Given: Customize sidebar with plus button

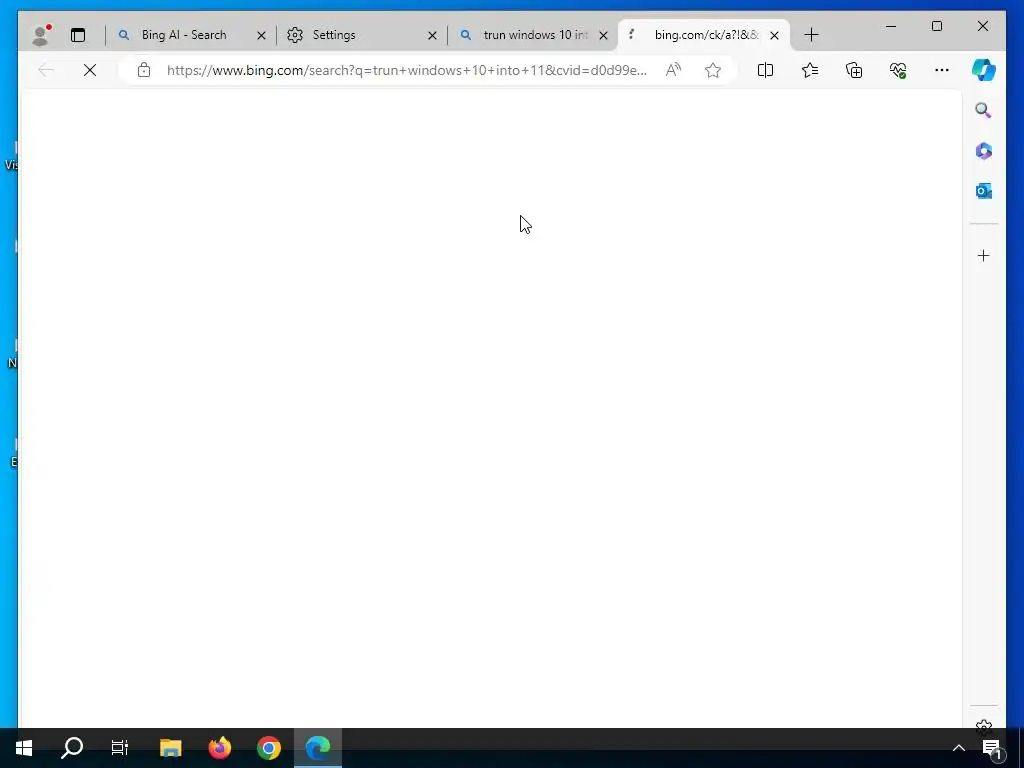Looking at the screenshot, I should (x=984, y=255).
